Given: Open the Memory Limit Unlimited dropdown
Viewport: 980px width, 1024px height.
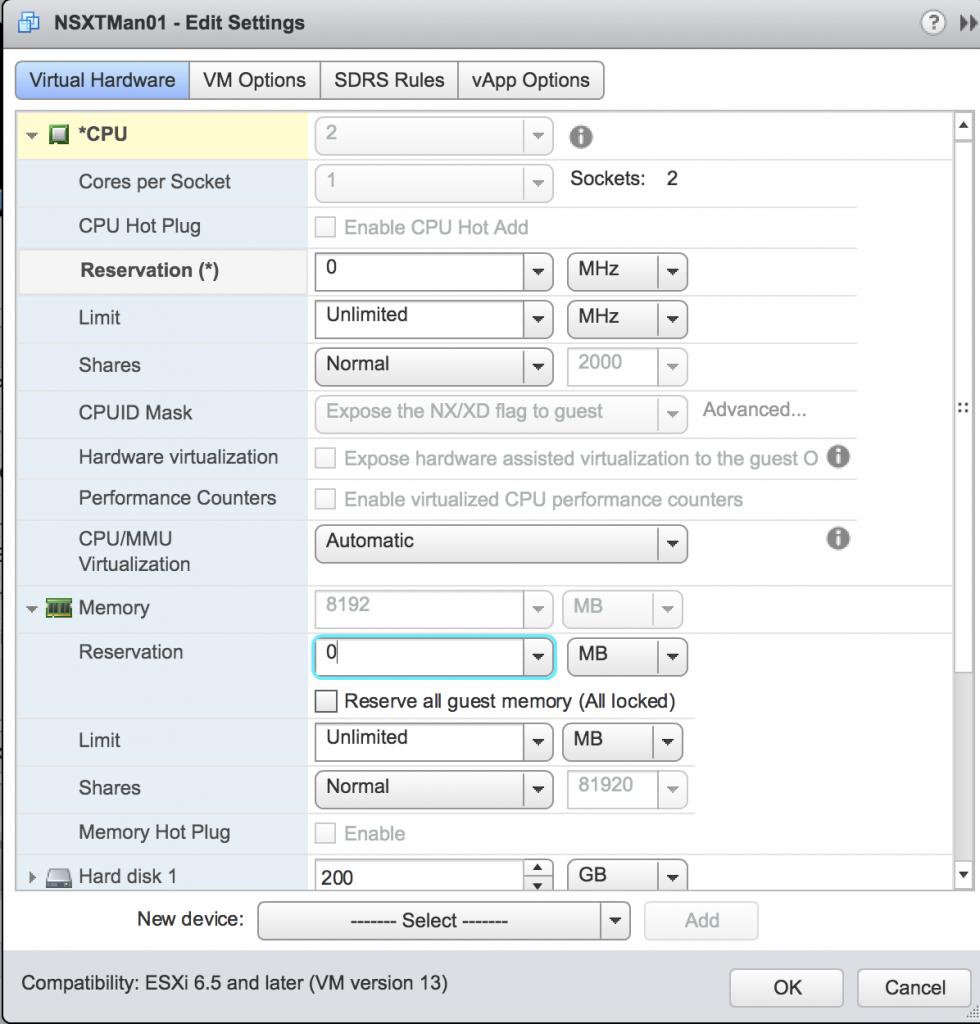Looking at the screenshot, I should pyautogui.click(x=538, y=741).
